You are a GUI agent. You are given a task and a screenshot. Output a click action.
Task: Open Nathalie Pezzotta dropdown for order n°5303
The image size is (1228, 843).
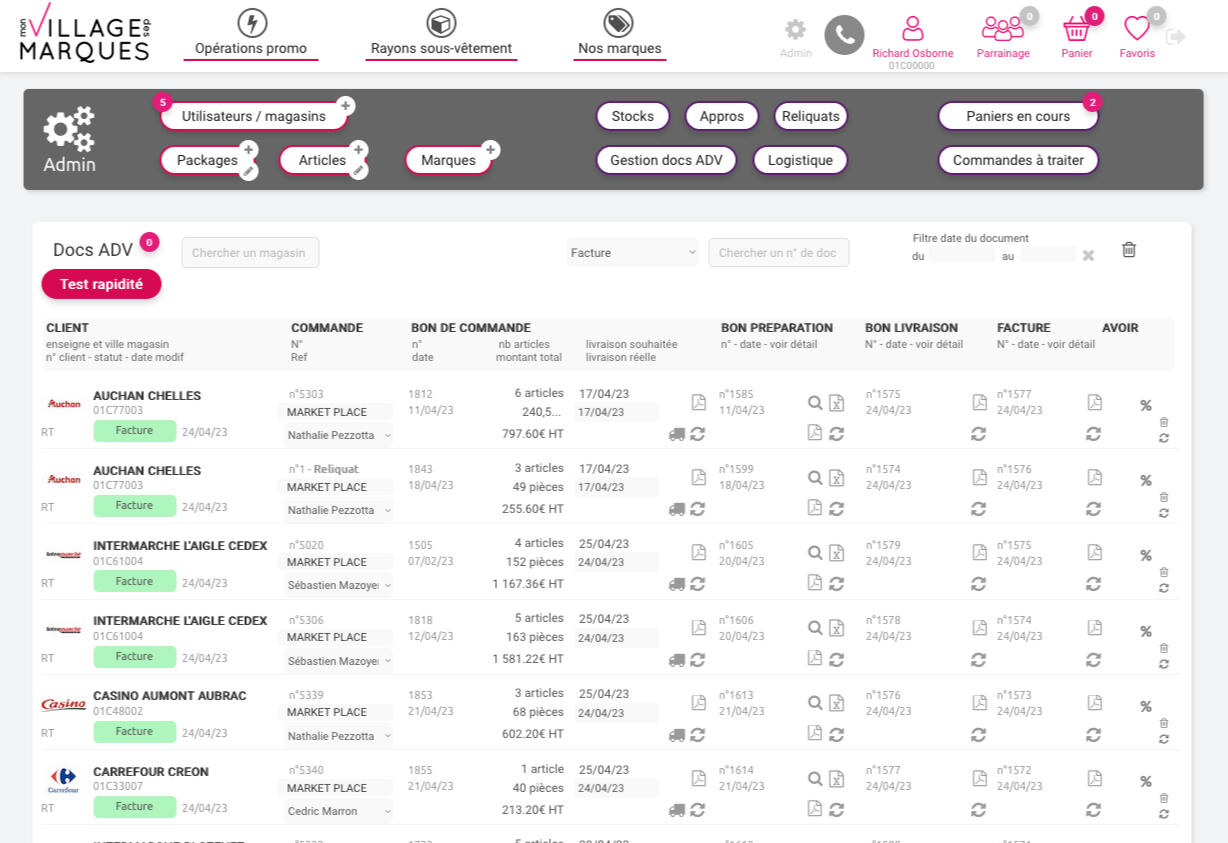(339, 435)
